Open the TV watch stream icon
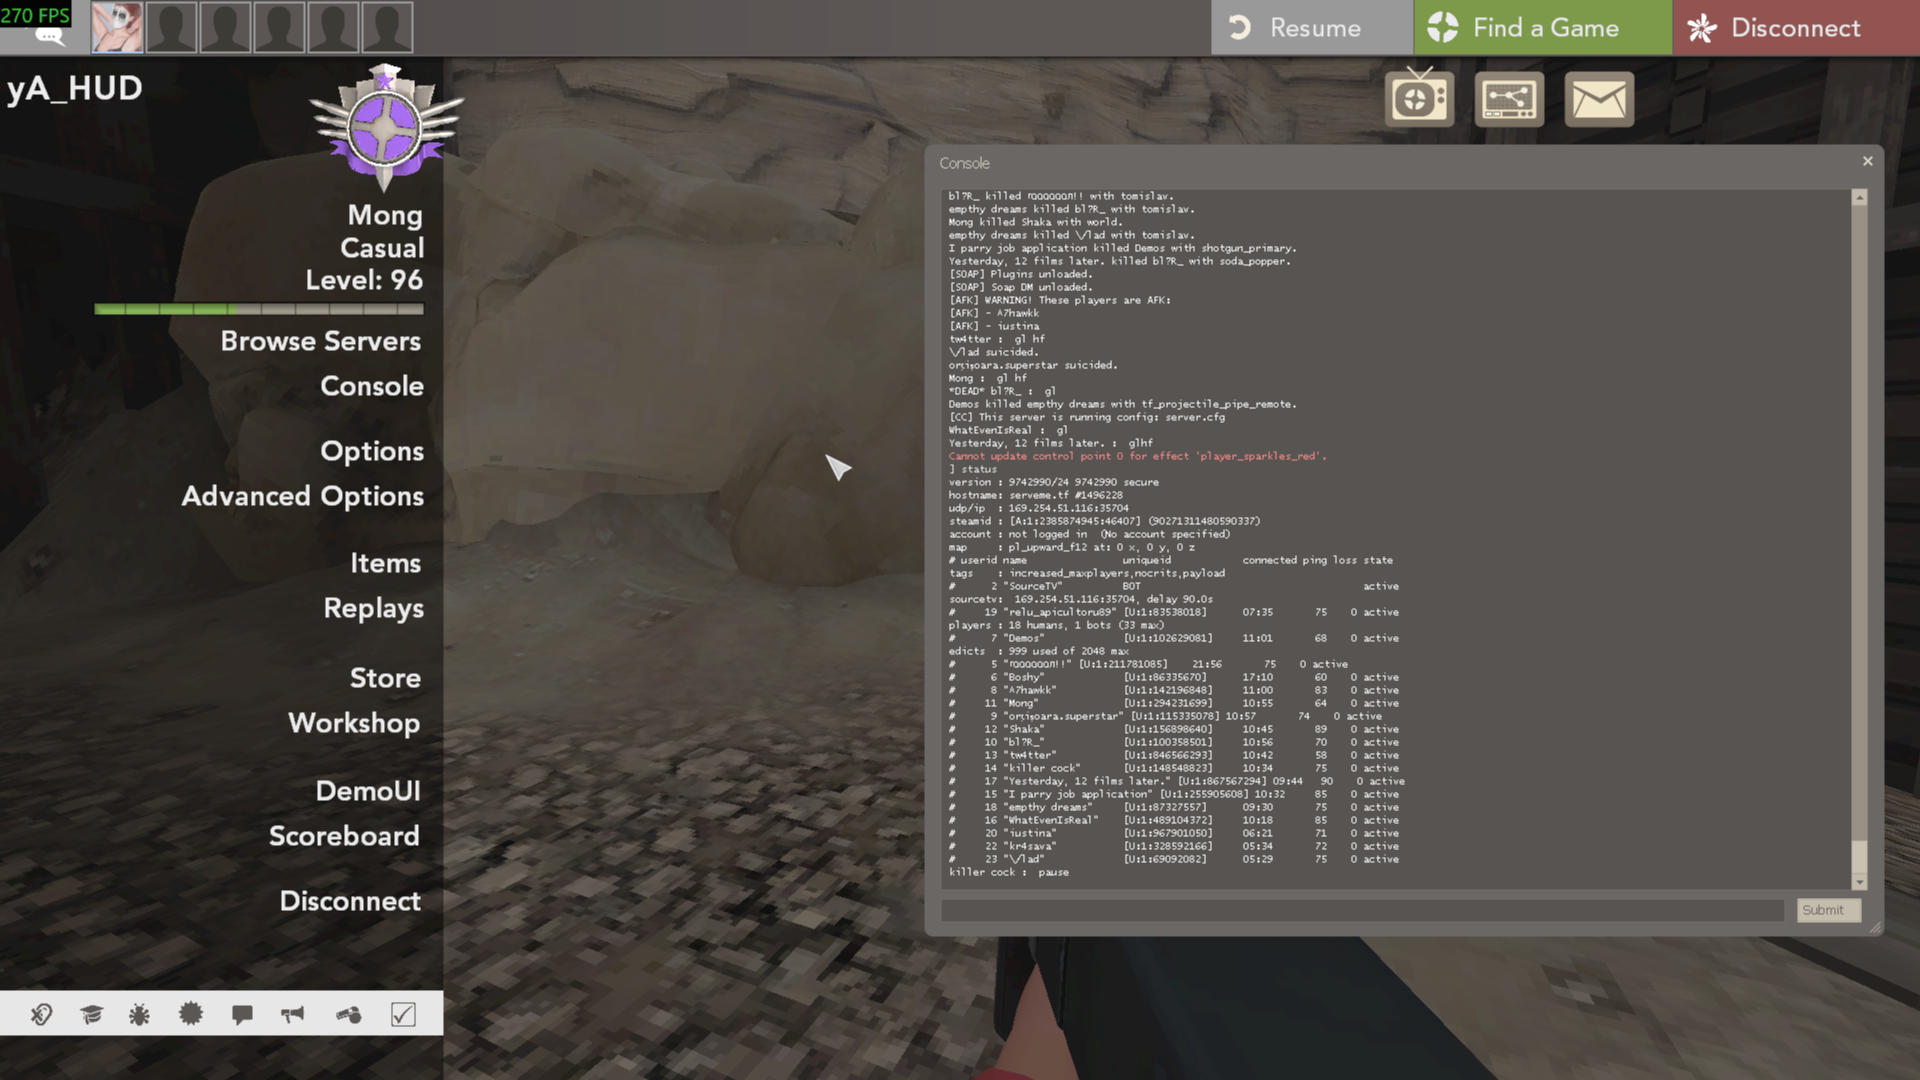Screen dimensions: 1920x1080 click(x=1419, y=99)
